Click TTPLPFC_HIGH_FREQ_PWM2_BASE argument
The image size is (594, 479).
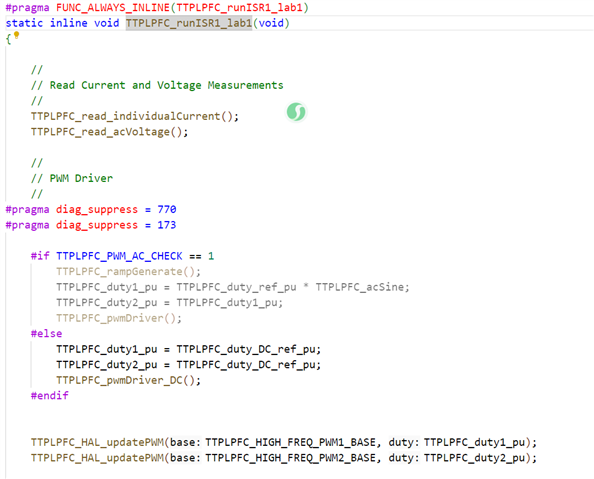[x=291, y=458]
